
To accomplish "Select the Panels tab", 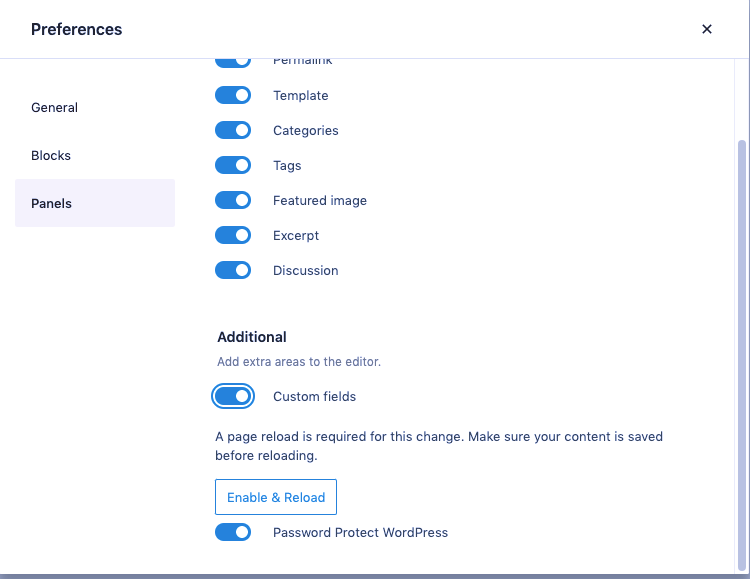I will (x=95, y=203).
